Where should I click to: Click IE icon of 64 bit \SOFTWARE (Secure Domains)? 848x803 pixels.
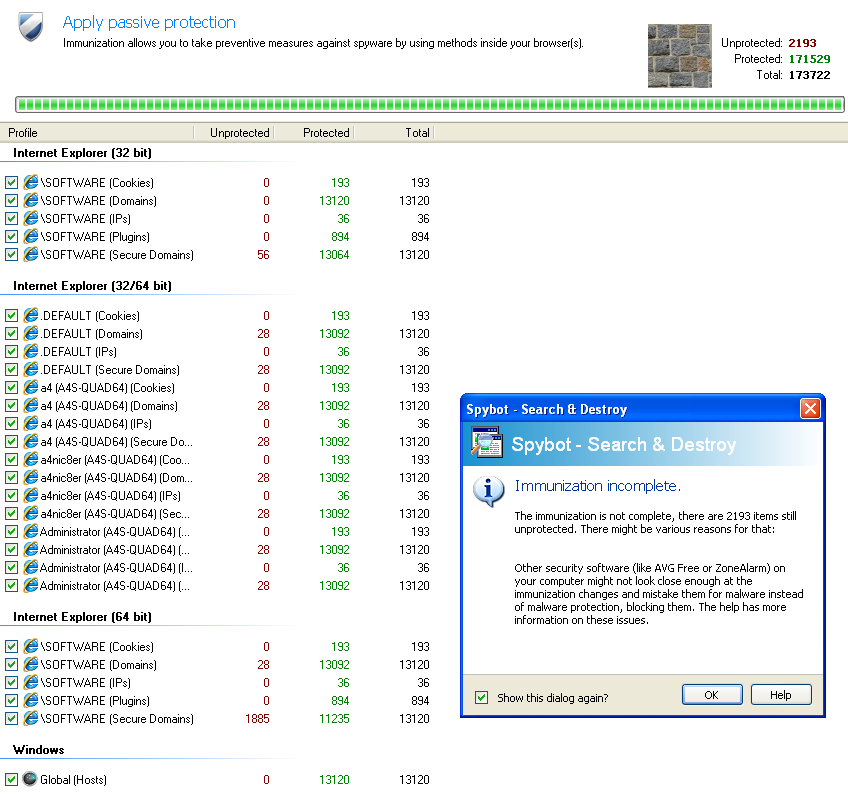31,719
